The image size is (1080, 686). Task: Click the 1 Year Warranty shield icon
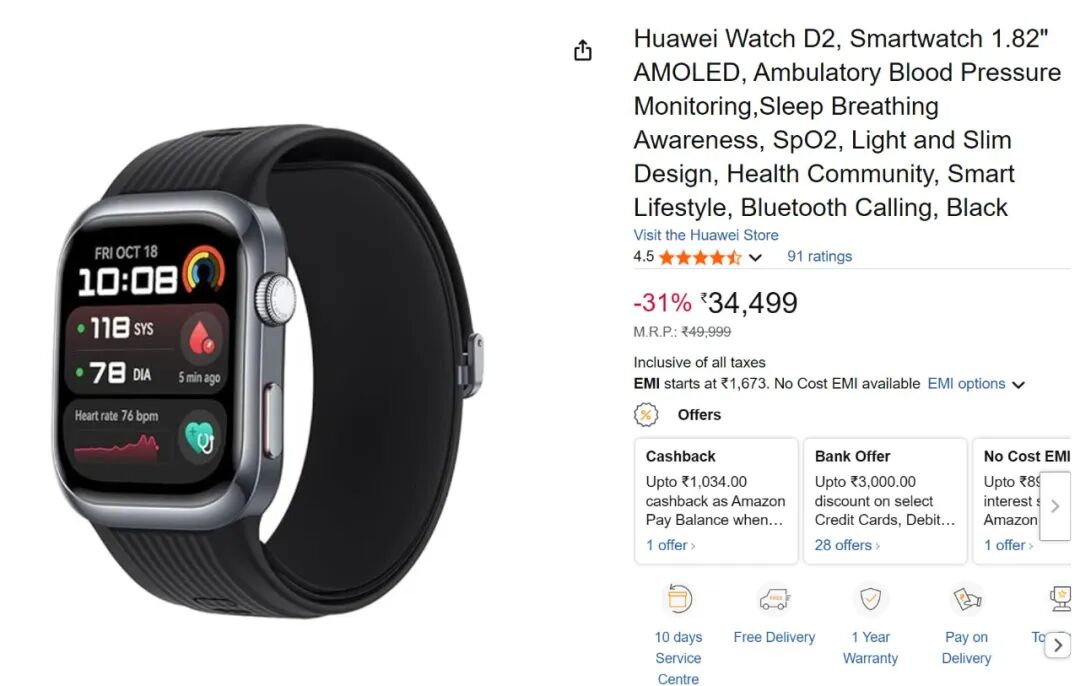(x=871, y=598)
